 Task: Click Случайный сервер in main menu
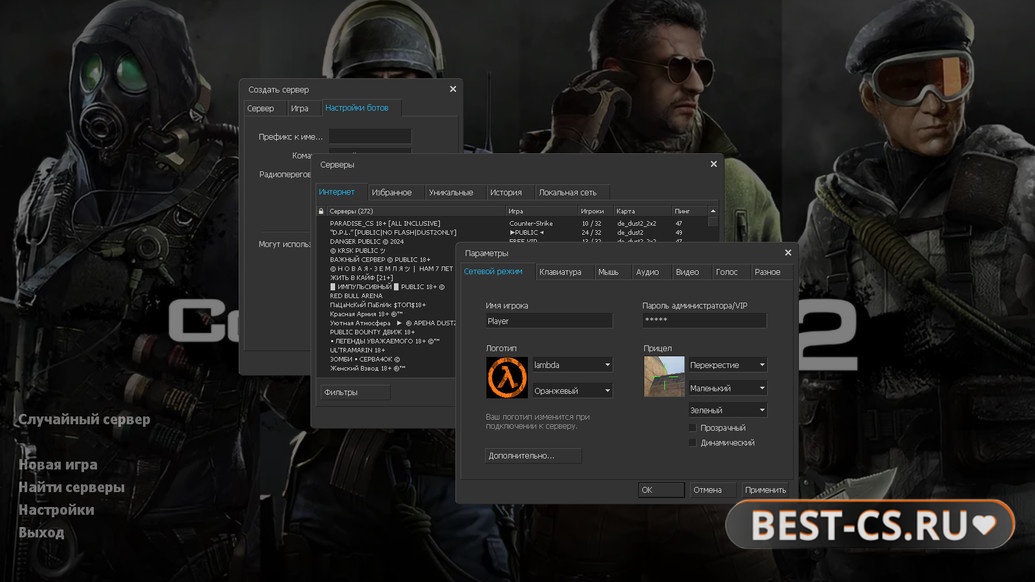(84, 420)
